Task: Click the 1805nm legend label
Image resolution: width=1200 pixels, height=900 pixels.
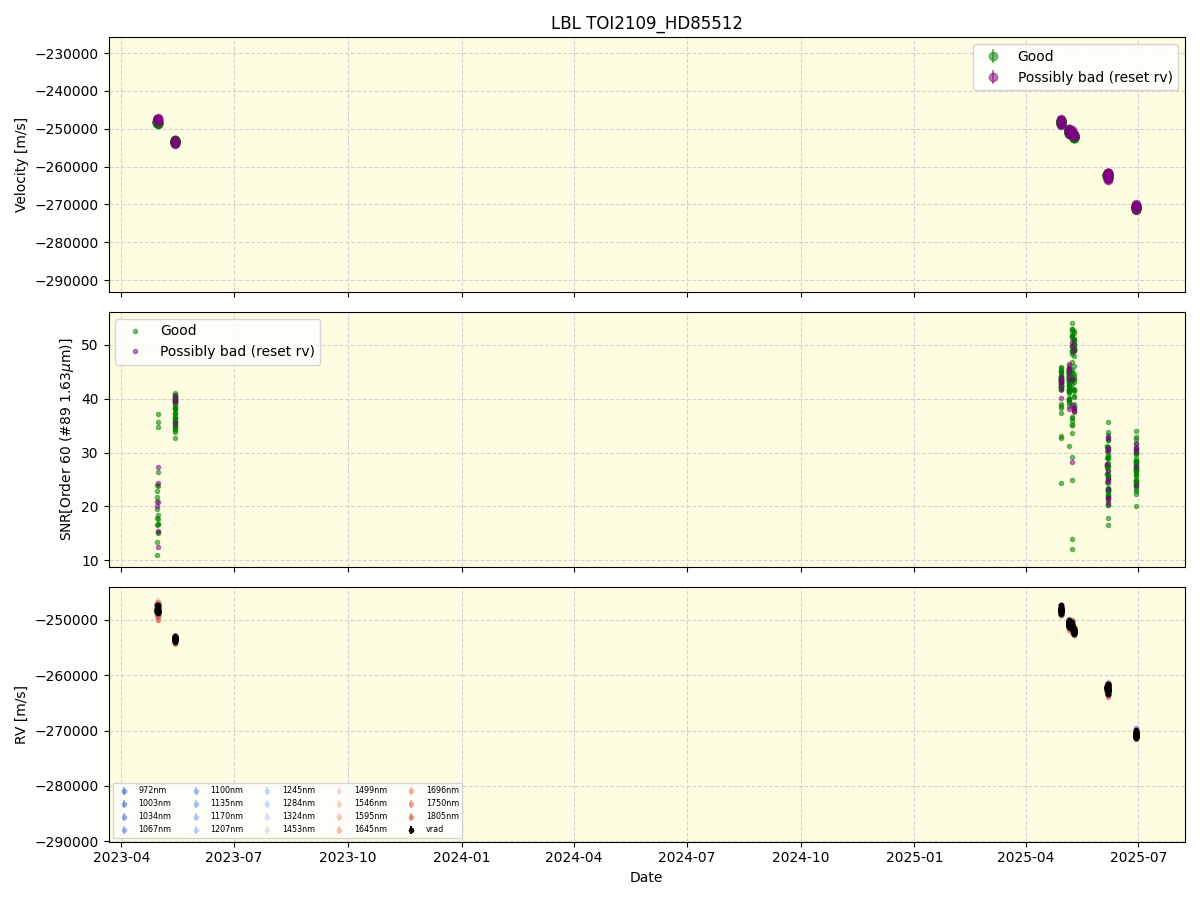Action: [442, 816]
